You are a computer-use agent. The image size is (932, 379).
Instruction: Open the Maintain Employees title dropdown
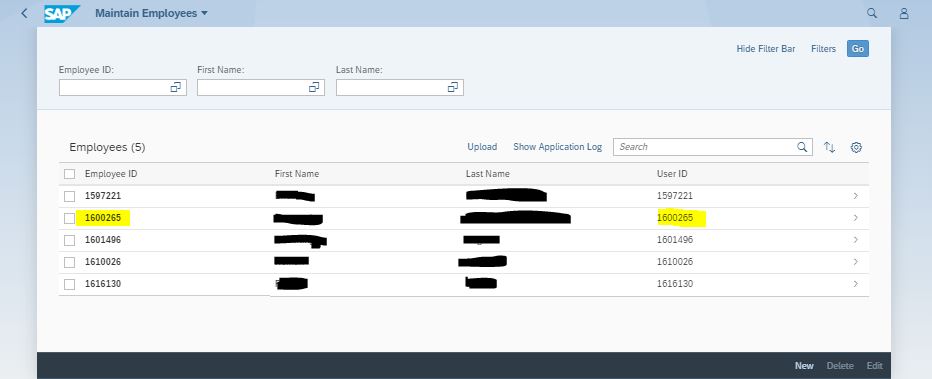152,13
